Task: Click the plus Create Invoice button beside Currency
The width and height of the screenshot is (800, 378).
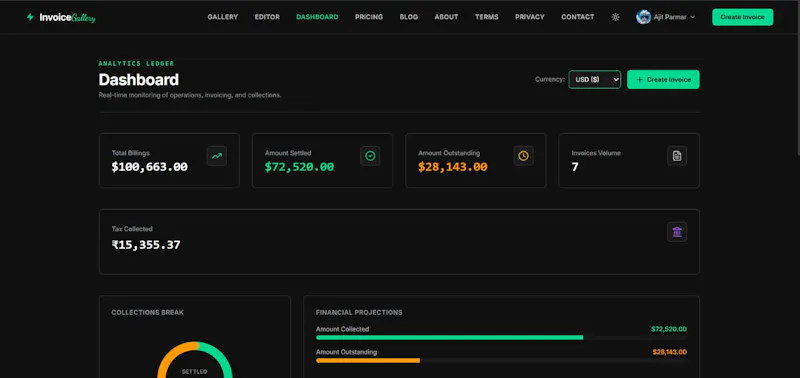Action: pos(663,80)
